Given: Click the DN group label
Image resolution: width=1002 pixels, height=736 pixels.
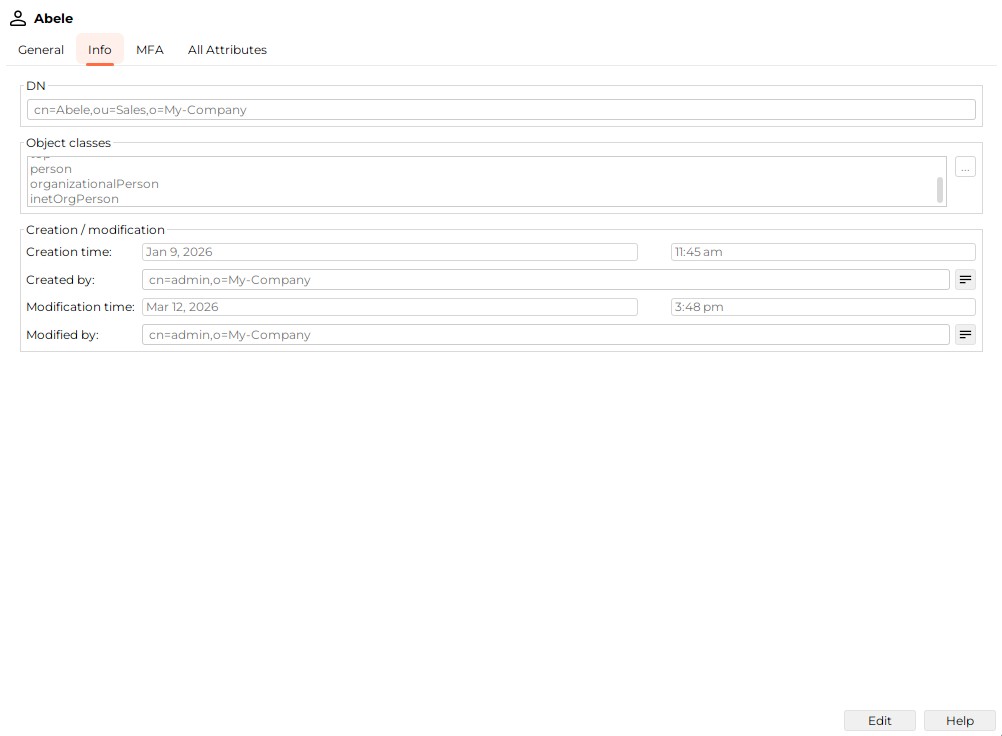Looking at the screenshot, I should 36,86.
